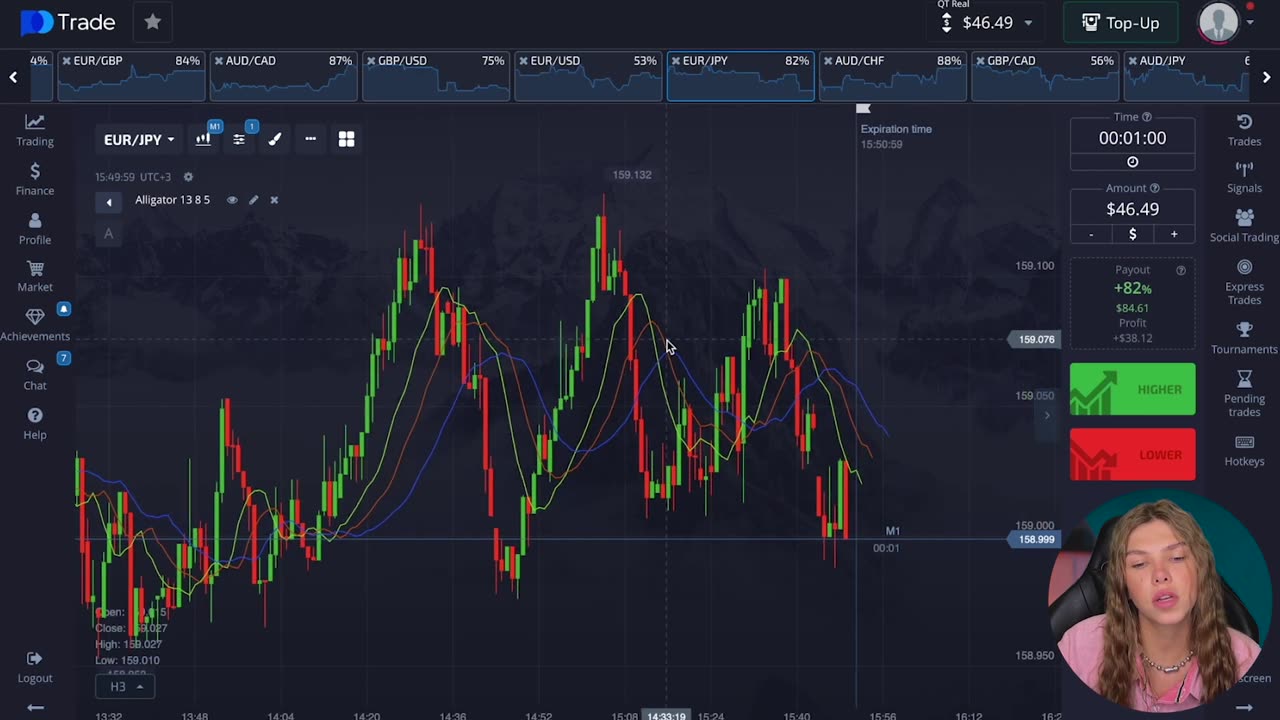The height and width of the screenshot is (720, 1280).
Task: Place a LOWER trade
Action: tap(1132, 454)
